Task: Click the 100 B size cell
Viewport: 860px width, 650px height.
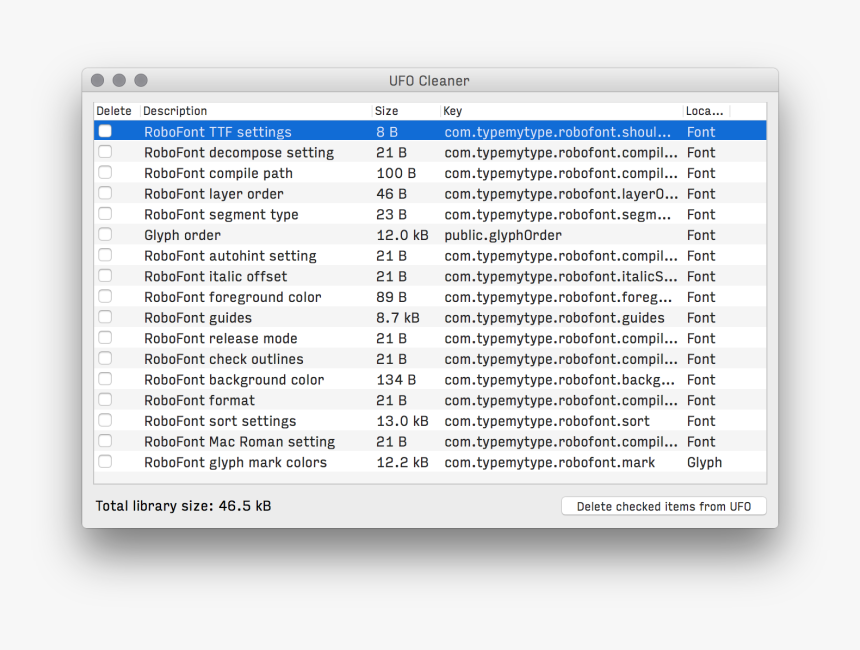Action: coord(396,173)
